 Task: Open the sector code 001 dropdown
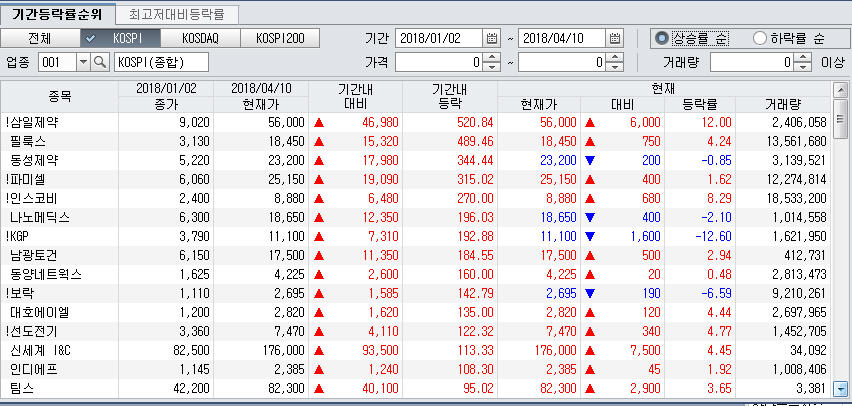83,62
